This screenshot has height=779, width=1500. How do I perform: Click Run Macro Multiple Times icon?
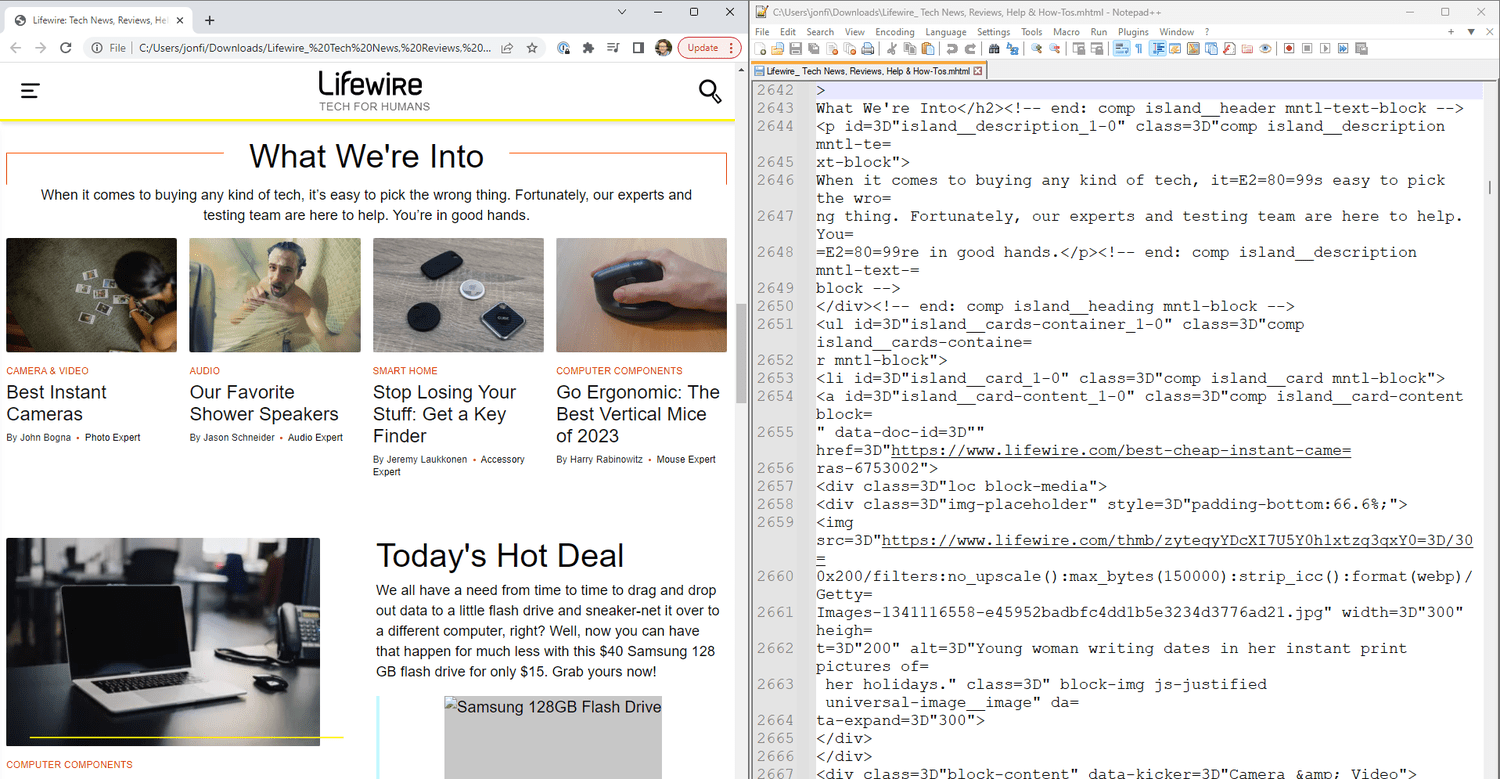1343,48
